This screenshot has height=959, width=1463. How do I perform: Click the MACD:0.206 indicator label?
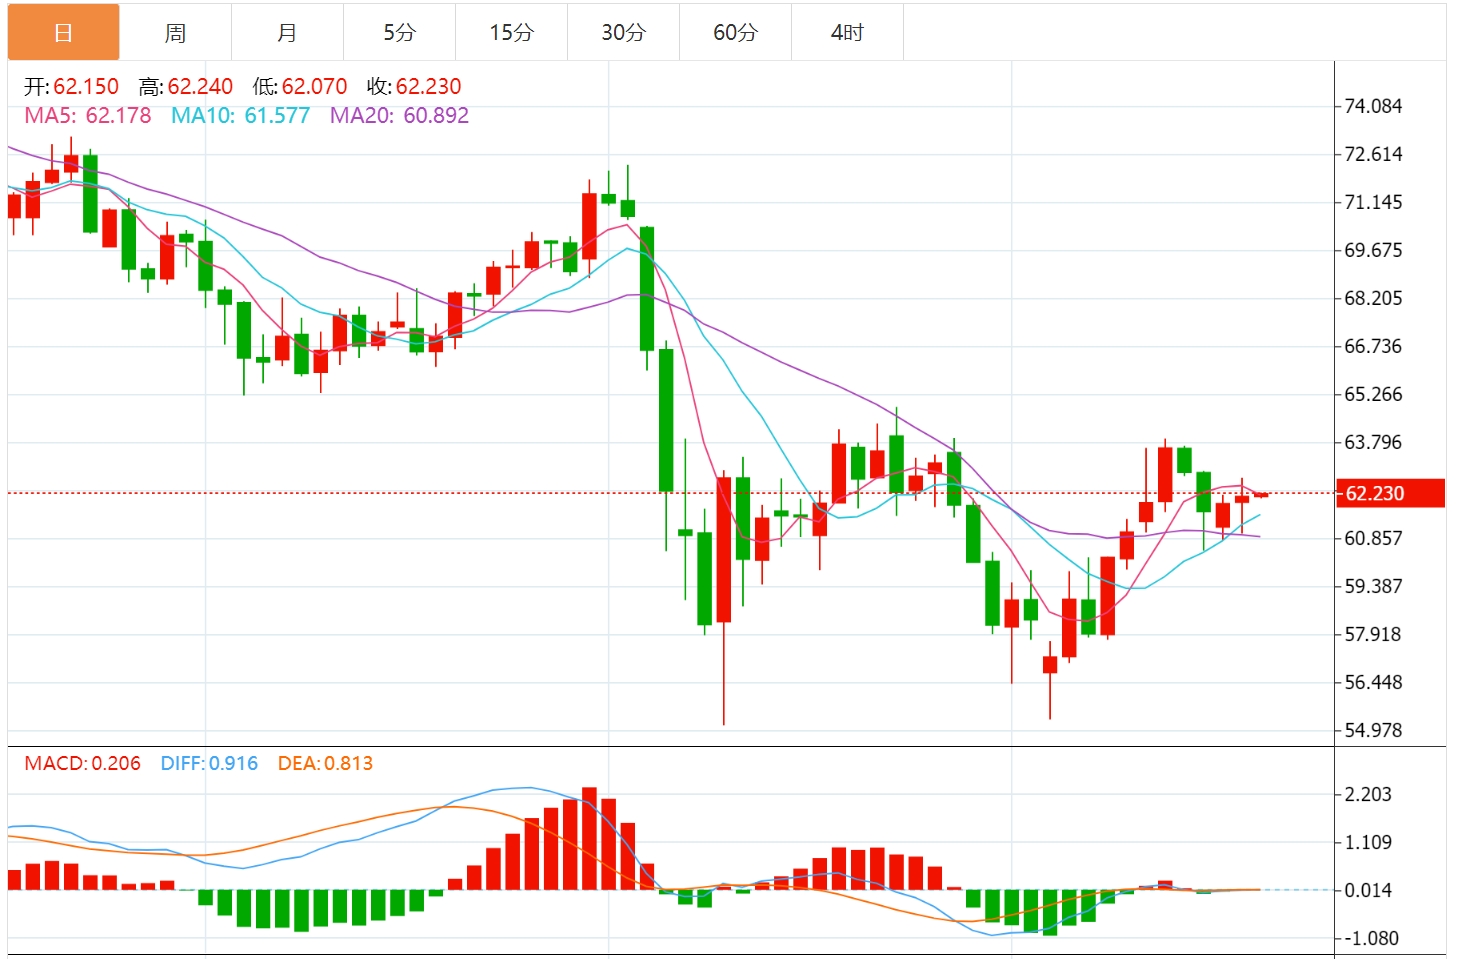click(x=83, y=764)
